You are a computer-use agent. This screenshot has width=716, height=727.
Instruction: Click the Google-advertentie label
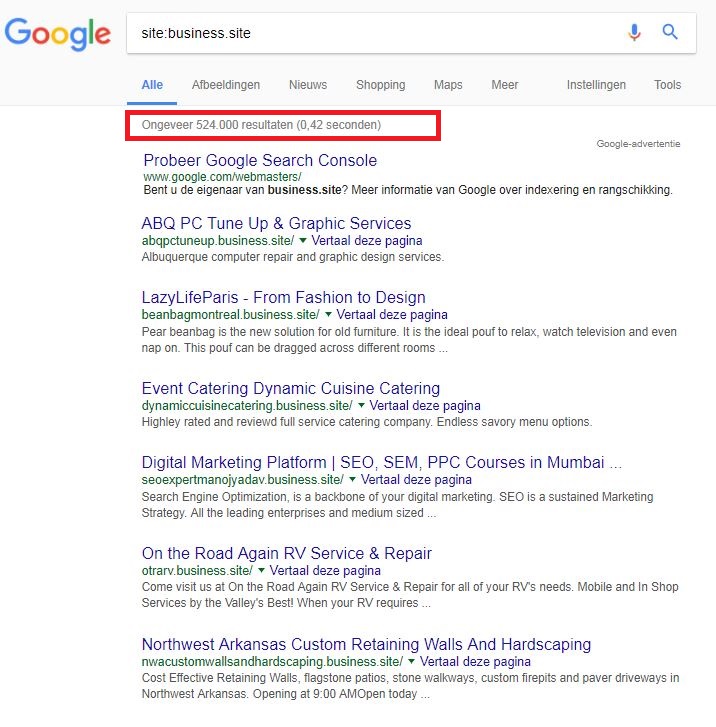click(x=638, y=144)
